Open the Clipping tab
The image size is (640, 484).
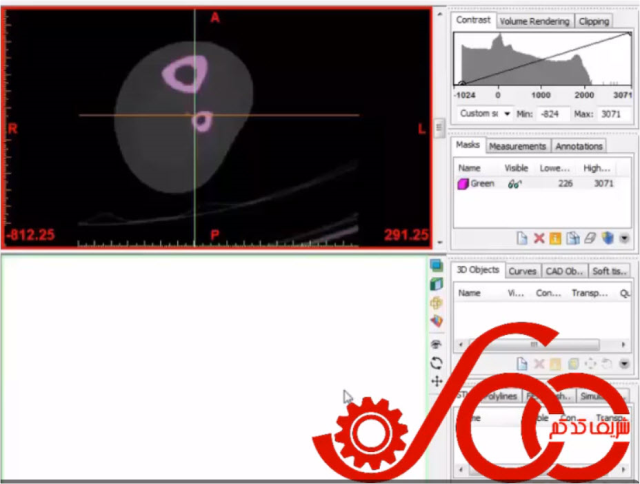click(593, 22)
